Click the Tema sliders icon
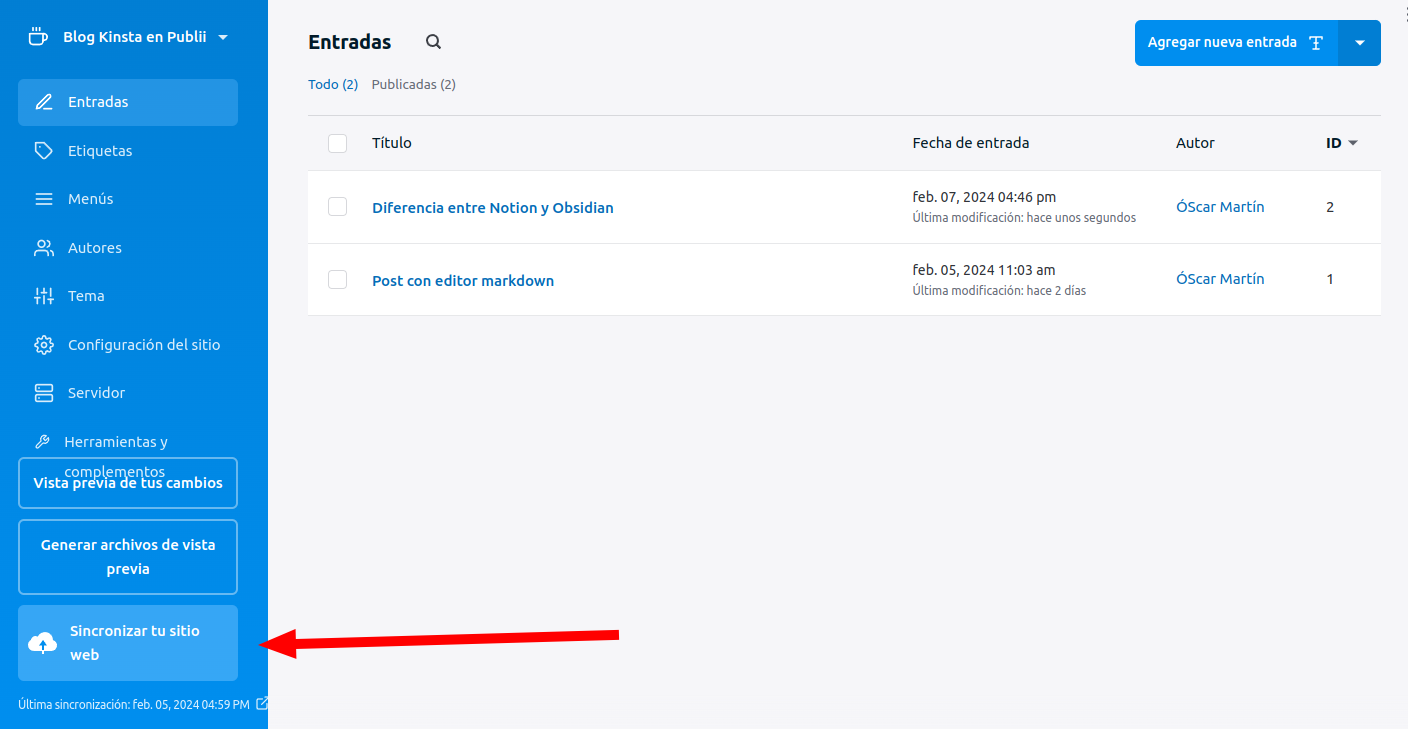Viewport: 1408px width, 729px height. (43, 296)
